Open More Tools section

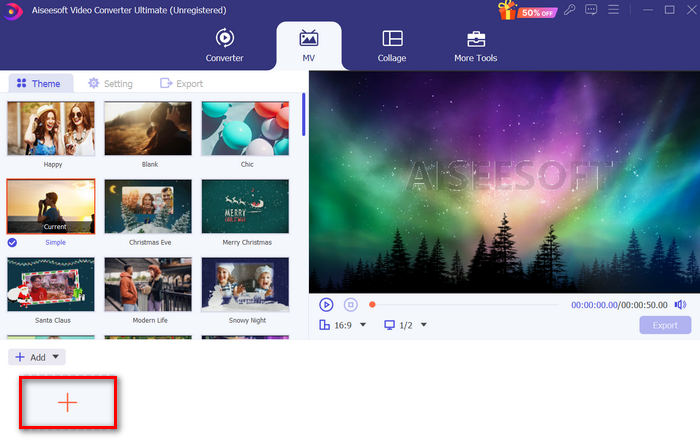[x=475, y=46]
